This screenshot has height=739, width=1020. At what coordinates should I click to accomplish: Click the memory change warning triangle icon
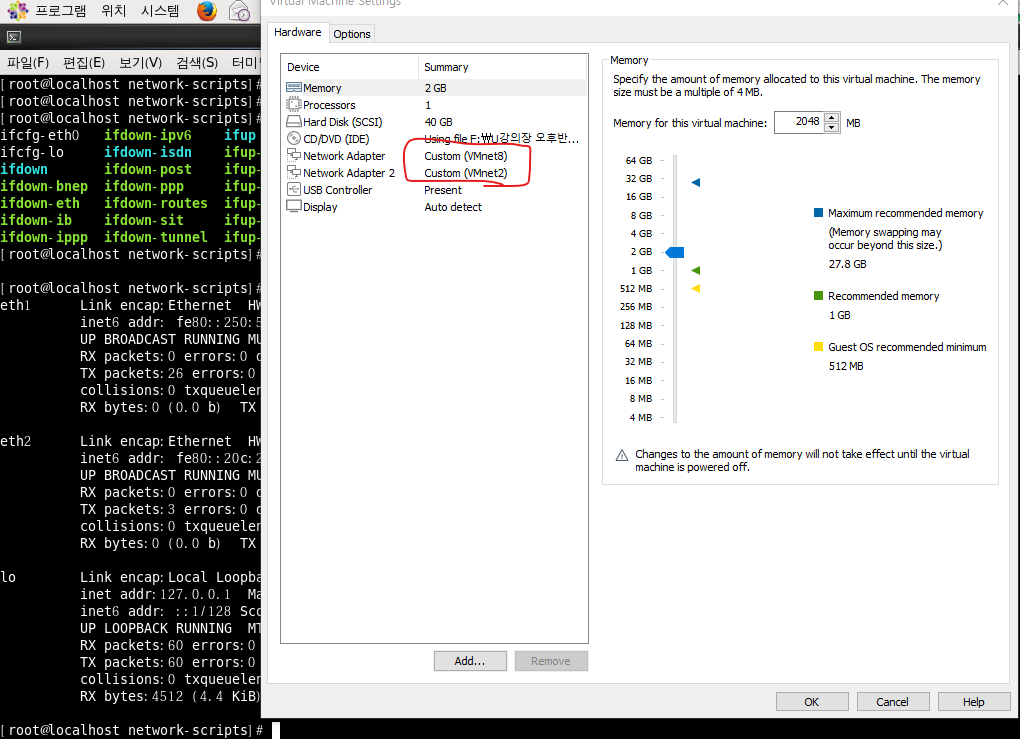[x=622, y=455]
